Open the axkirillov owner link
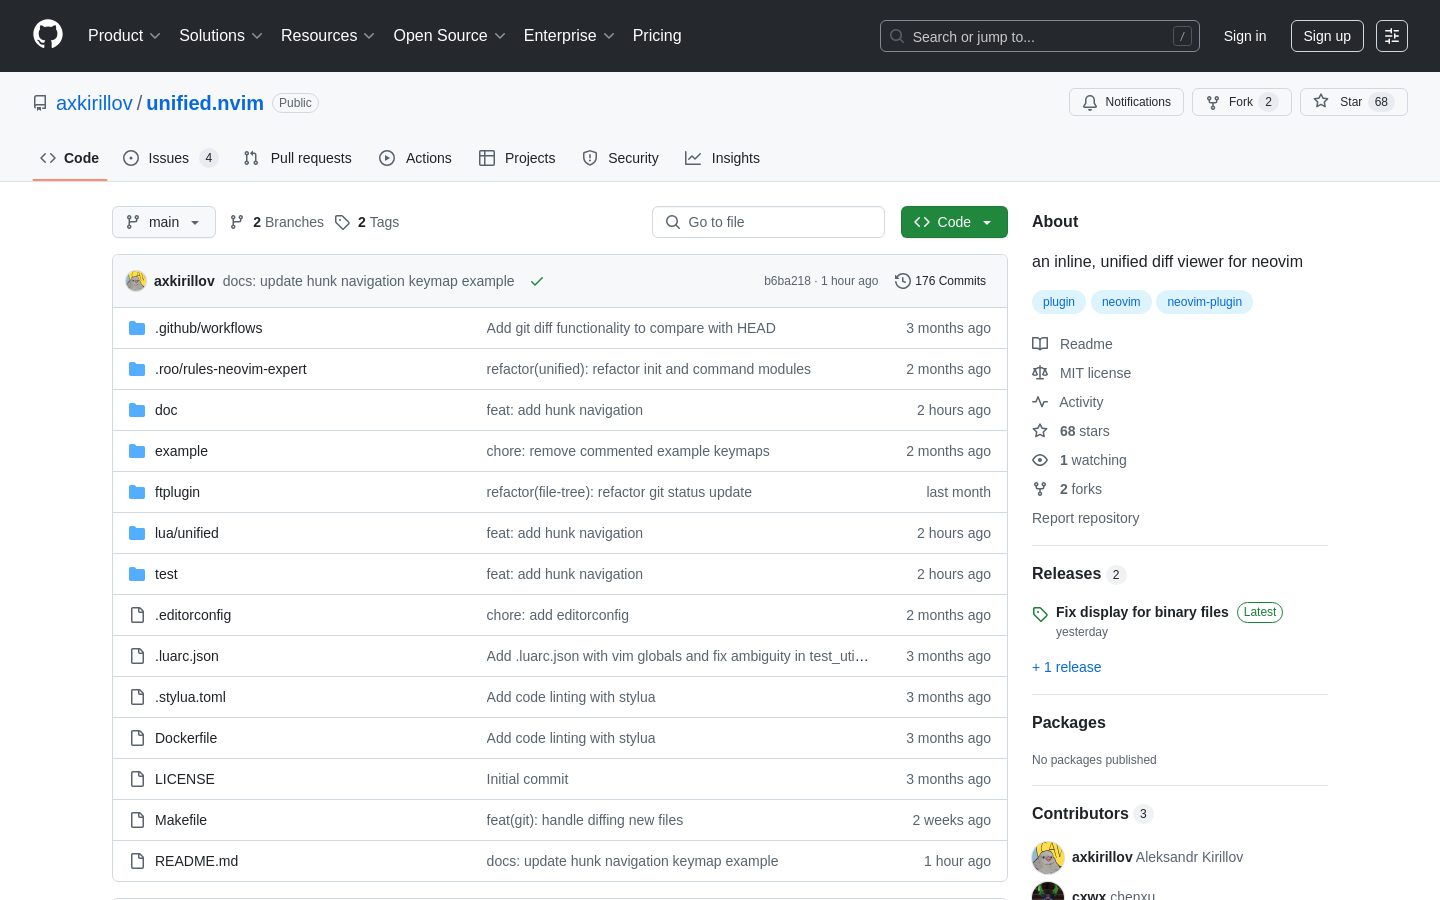1440x900 pixels. (94, 103)
